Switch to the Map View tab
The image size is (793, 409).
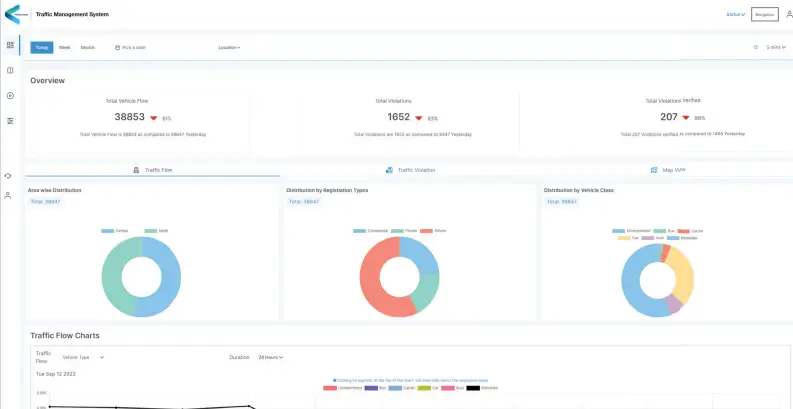coord(668,170)
